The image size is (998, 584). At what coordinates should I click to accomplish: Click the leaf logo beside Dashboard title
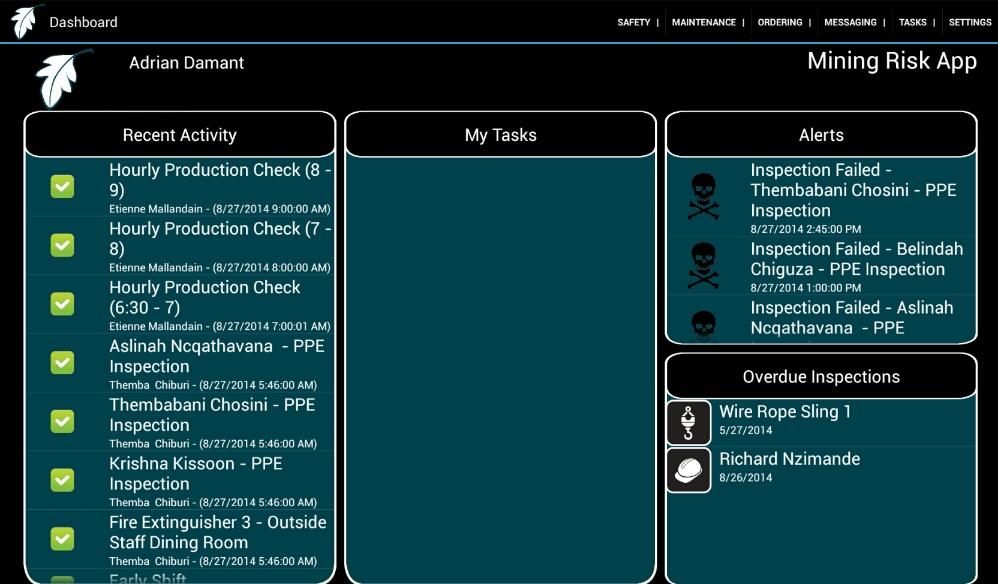pyautogui.click(x=26, y=20)
